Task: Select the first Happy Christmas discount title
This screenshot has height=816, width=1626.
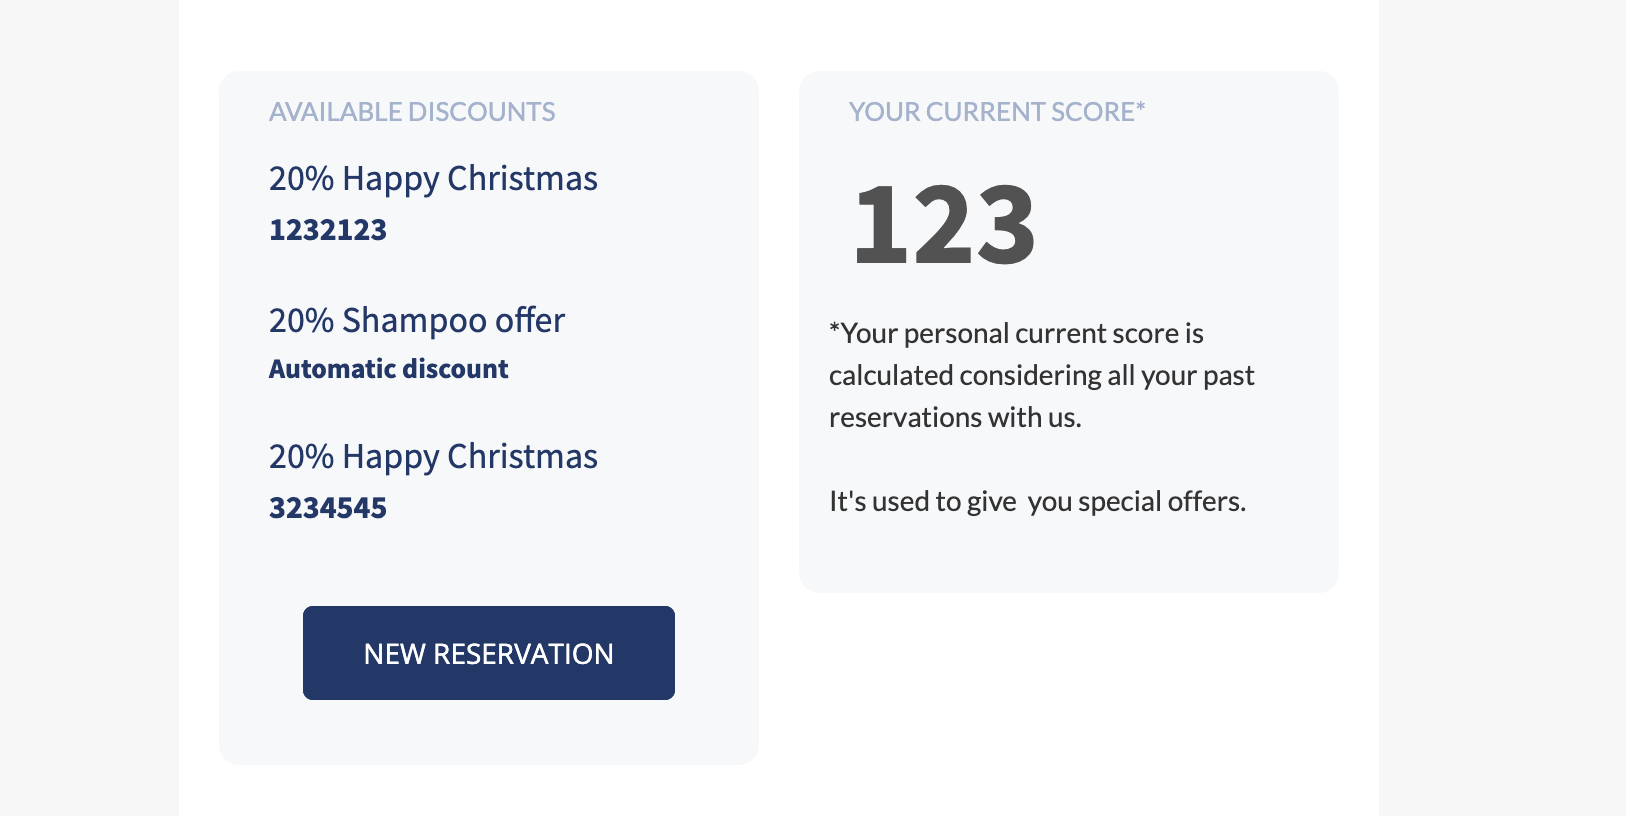Action: click(x=433, y=179)
